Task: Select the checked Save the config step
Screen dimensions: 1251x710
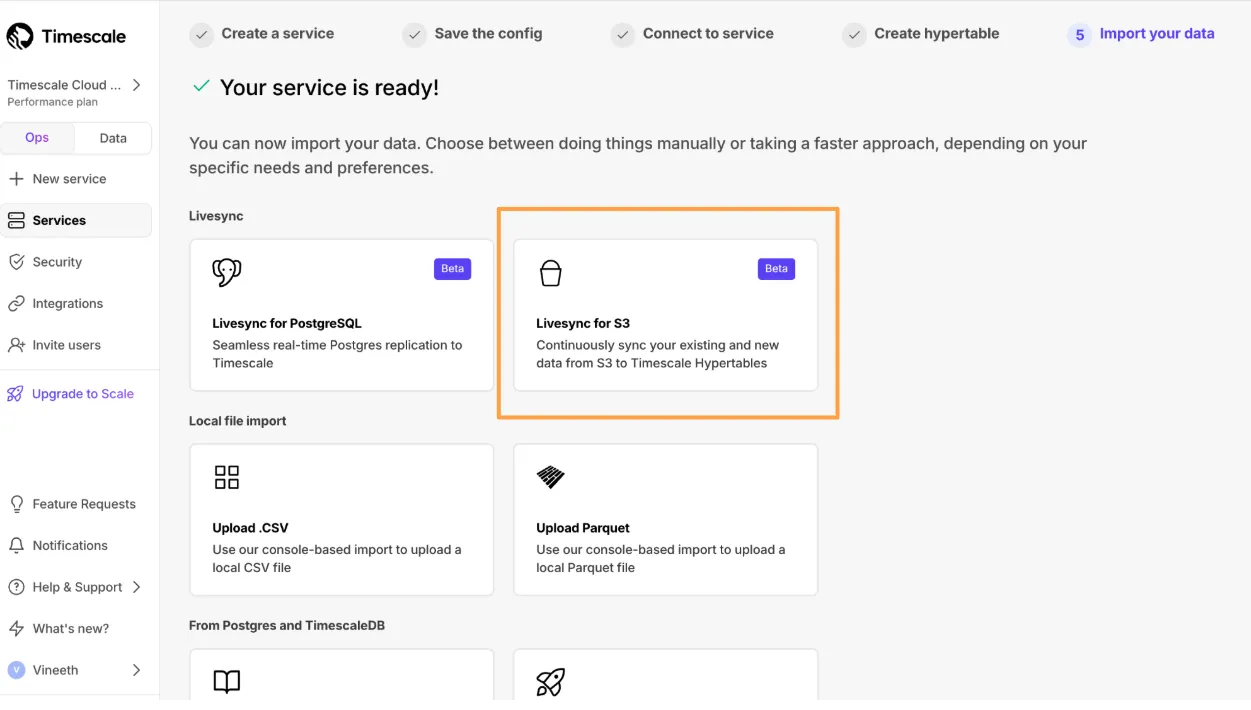Action: [x=473, y=34]
